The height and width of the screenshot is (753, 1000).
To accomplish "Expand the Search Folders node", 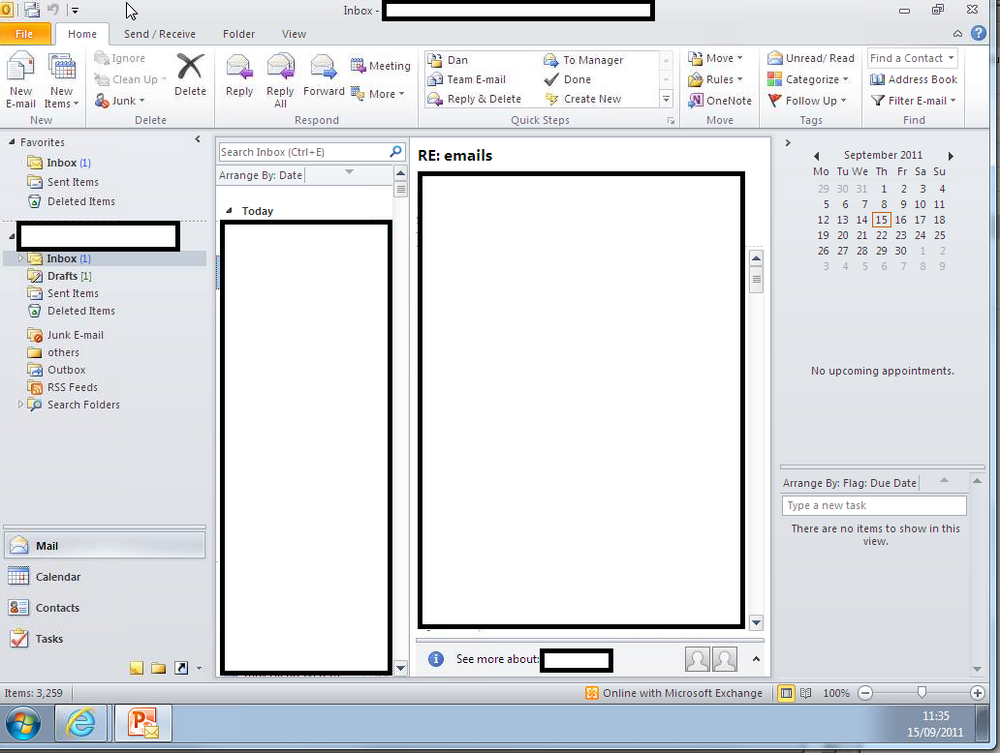I will point(20,404).
